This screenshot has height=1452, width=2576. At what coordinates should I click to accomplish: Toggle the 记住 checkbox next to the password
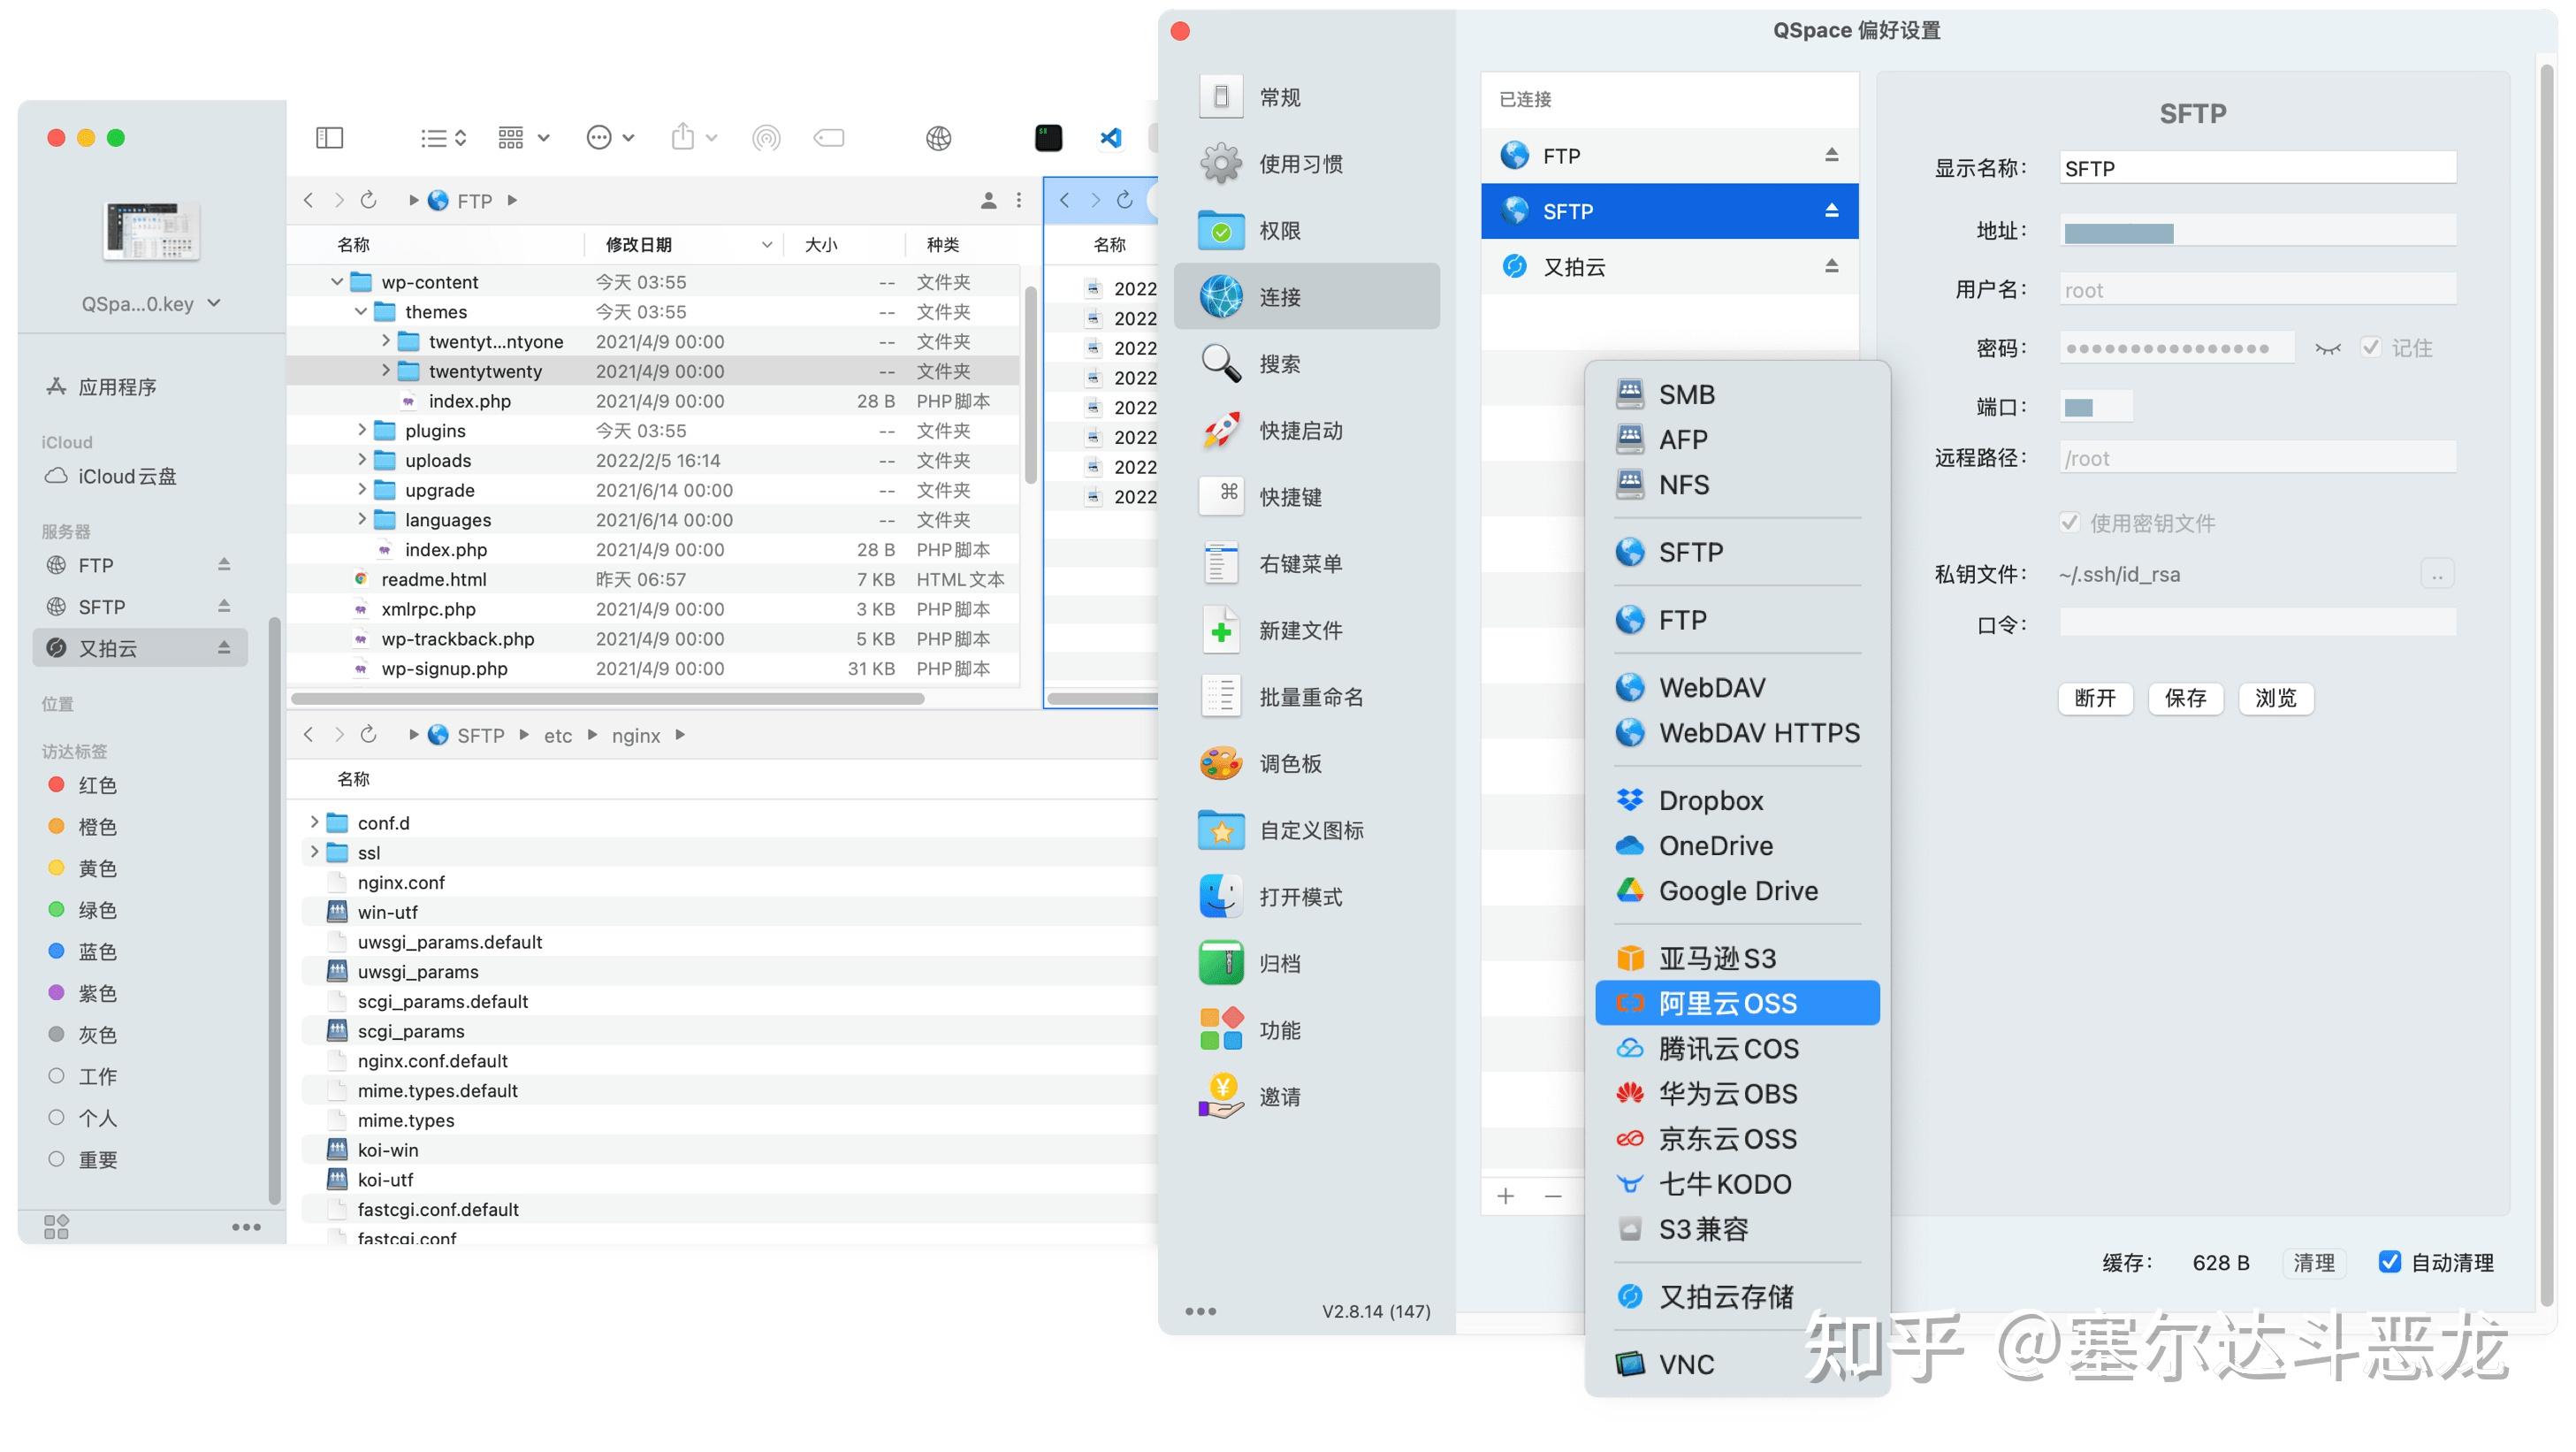point(2371,347)
